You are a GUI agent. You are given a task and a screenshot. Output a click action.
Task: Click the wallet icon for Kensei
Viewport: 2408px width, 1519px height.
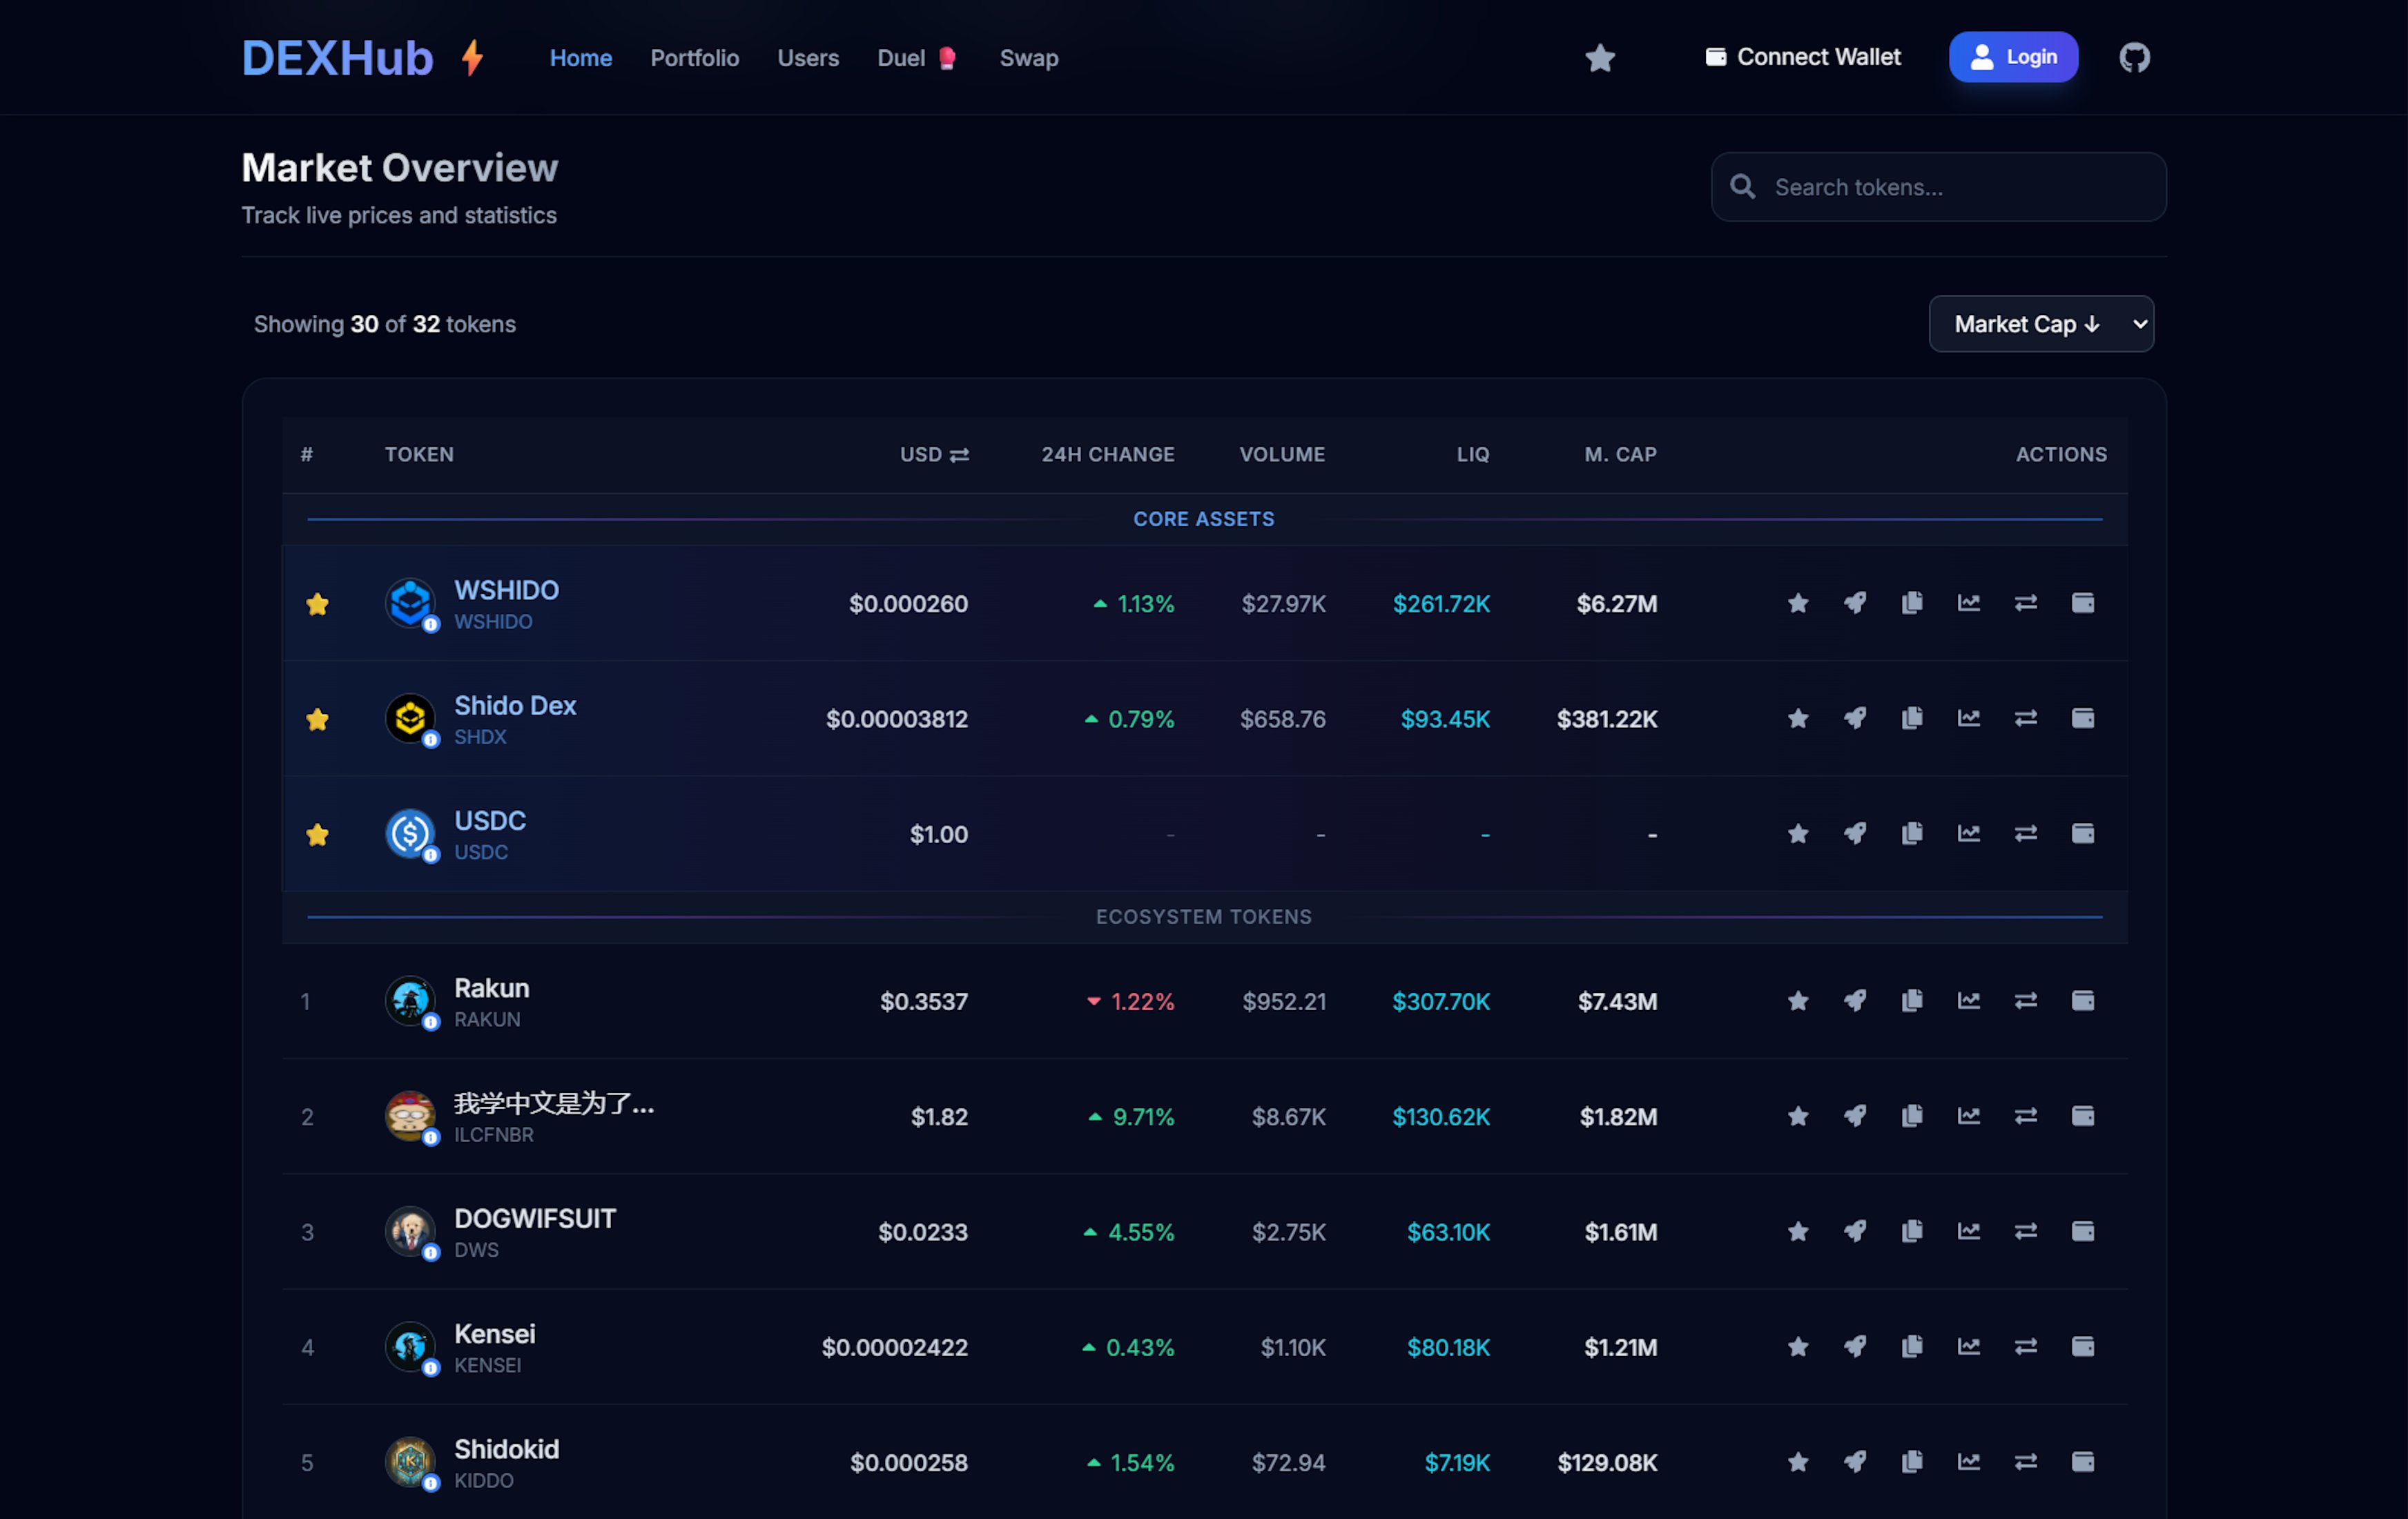point(2084,1347)
